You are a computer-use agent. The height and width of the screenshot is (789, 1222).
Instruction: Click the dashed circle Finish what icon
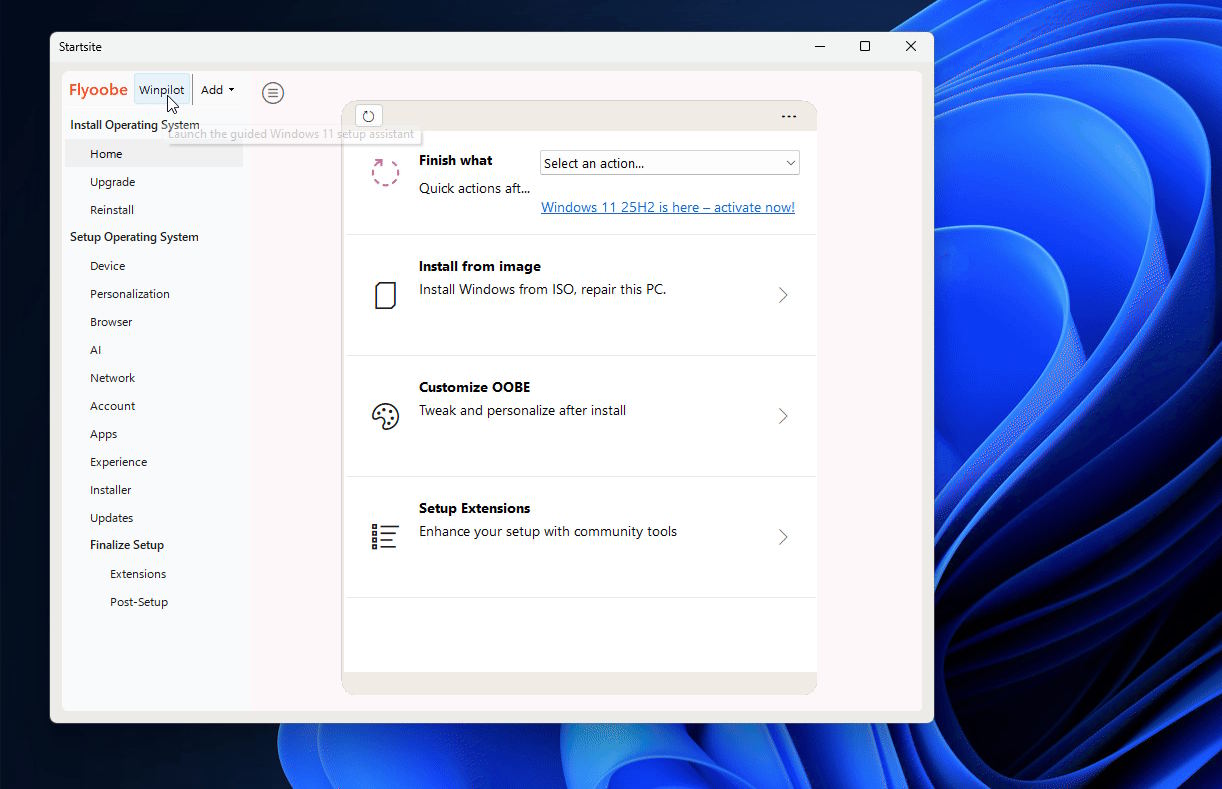coord(385,172)
